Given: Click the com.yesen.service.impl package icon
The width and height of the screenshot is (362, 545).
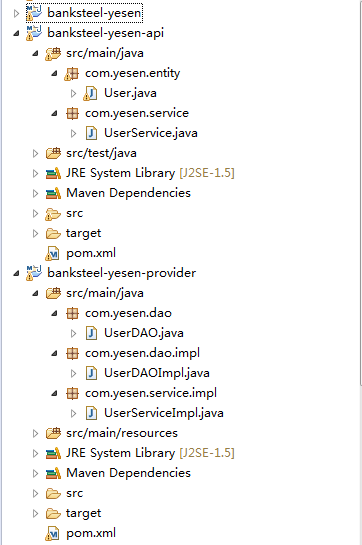Looking at the screenshot, I should [72, 393].
